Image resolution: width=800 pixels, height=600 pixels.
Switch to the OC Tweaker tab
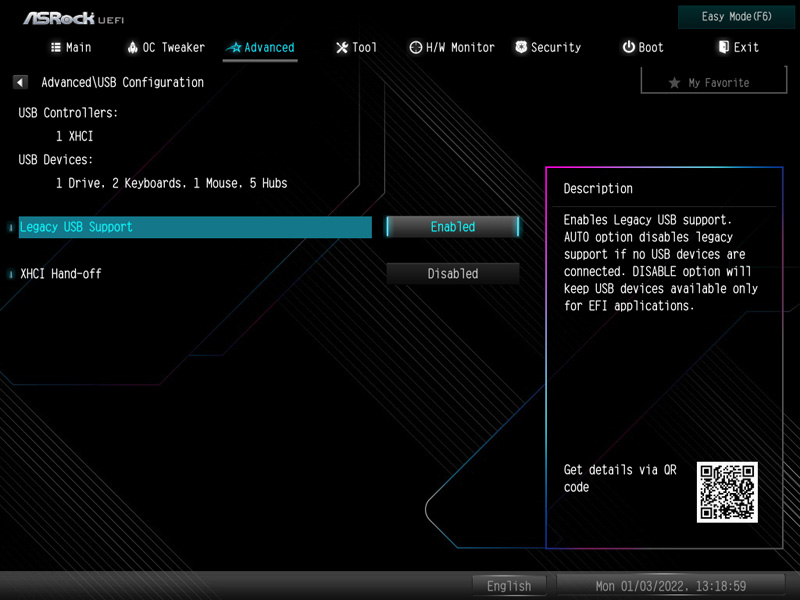(x=166, y=47)
